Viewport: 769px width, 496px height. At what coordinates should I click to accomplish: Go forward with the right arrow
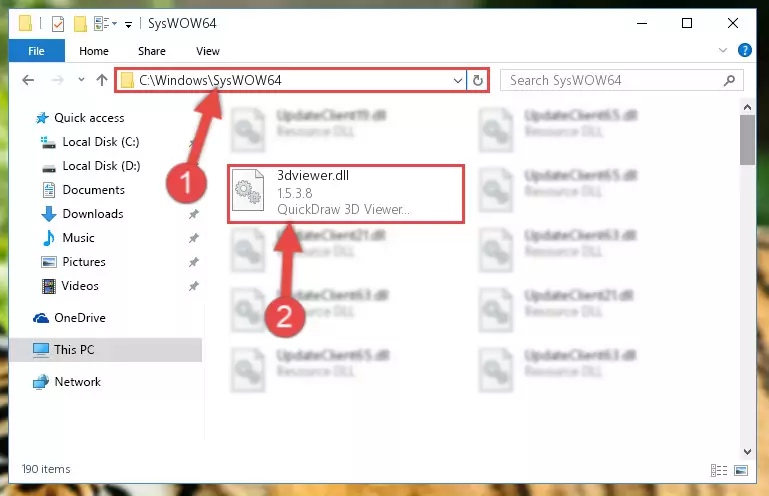coord(57,80)
